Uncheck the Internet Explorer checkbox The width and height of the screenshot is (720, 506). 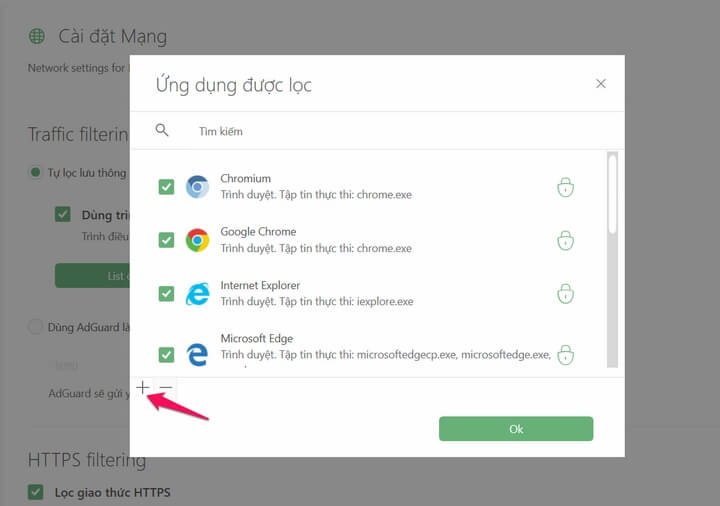click(166, 293)
